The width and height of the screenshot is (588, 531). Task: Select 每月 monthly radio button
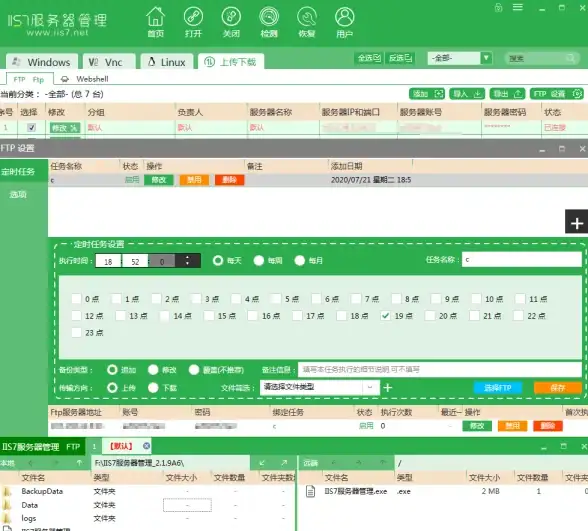tap(300, 260)
